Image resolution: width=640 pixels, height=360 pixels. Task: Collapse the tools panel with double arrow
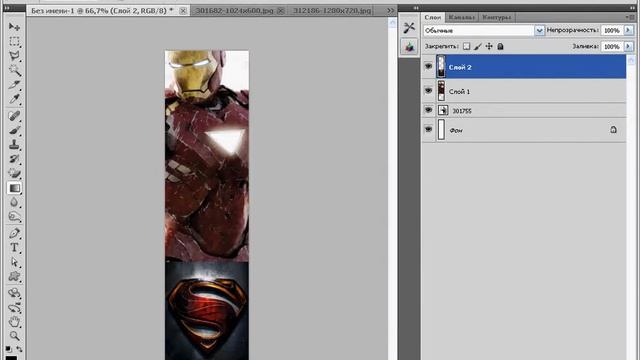[x=7, y=8]
